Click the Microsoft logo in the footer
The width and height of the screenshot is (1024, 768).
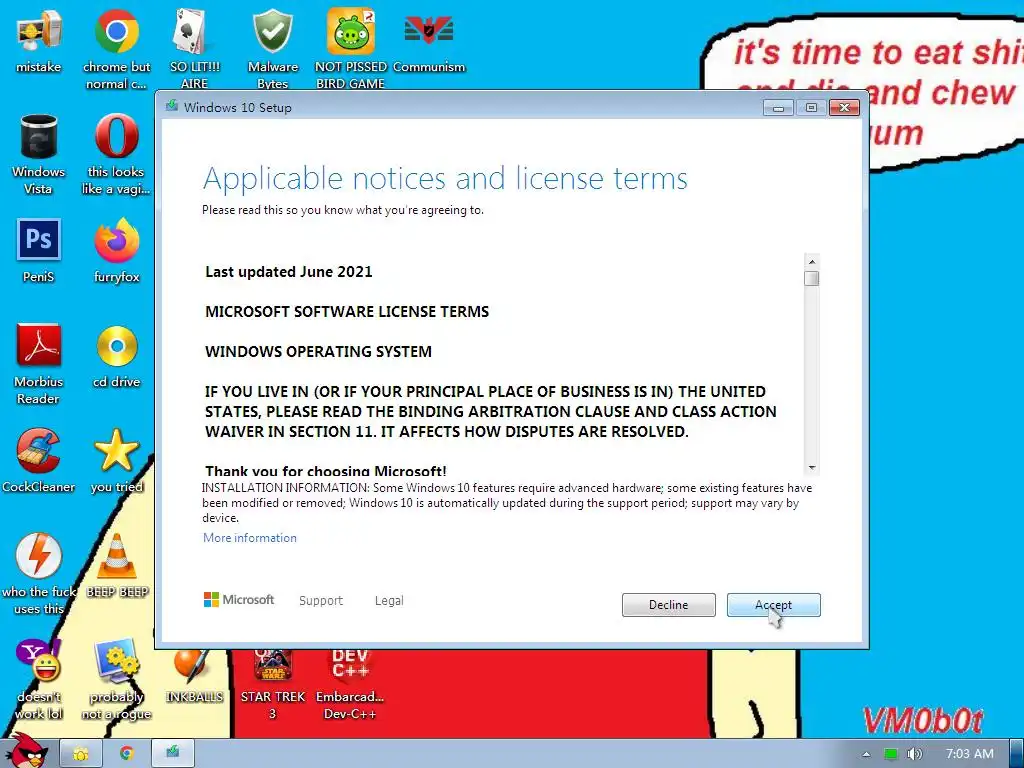239,600
